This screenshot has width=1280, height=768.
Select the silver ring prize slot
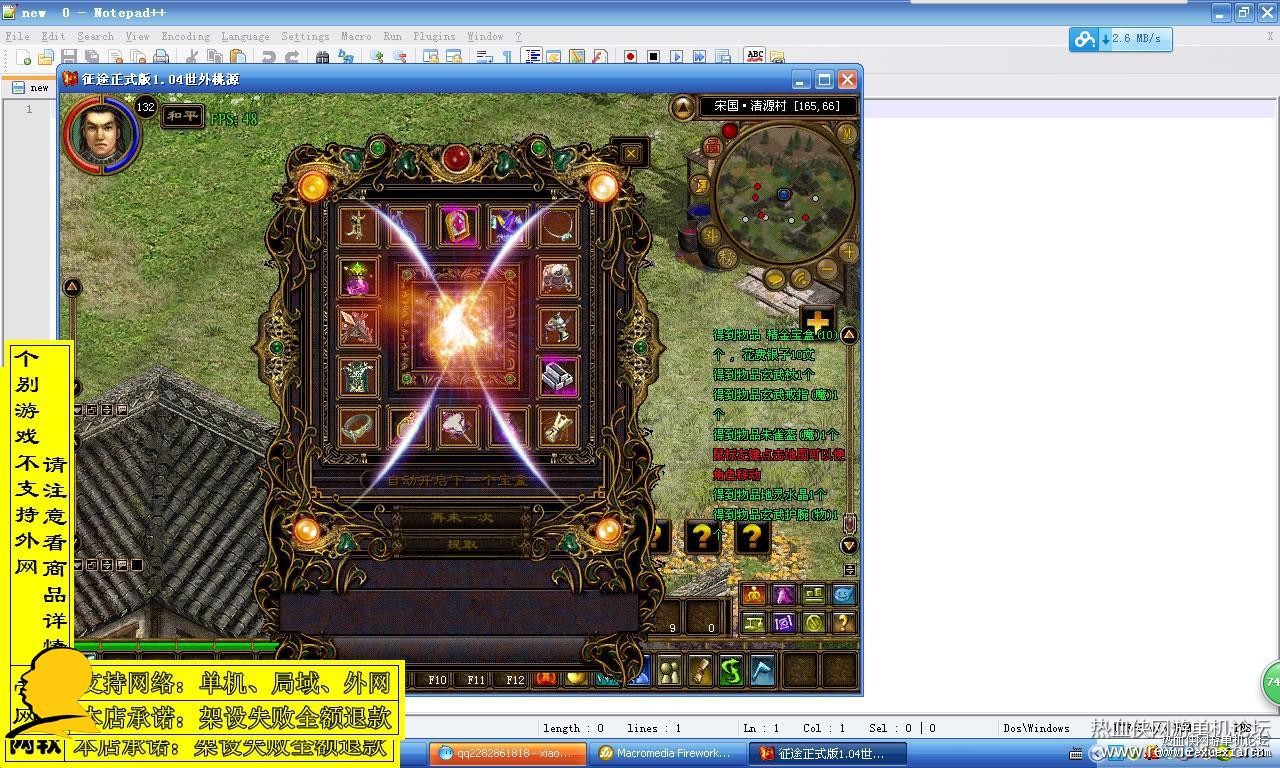pyautogui.click(x=358, y=426)
